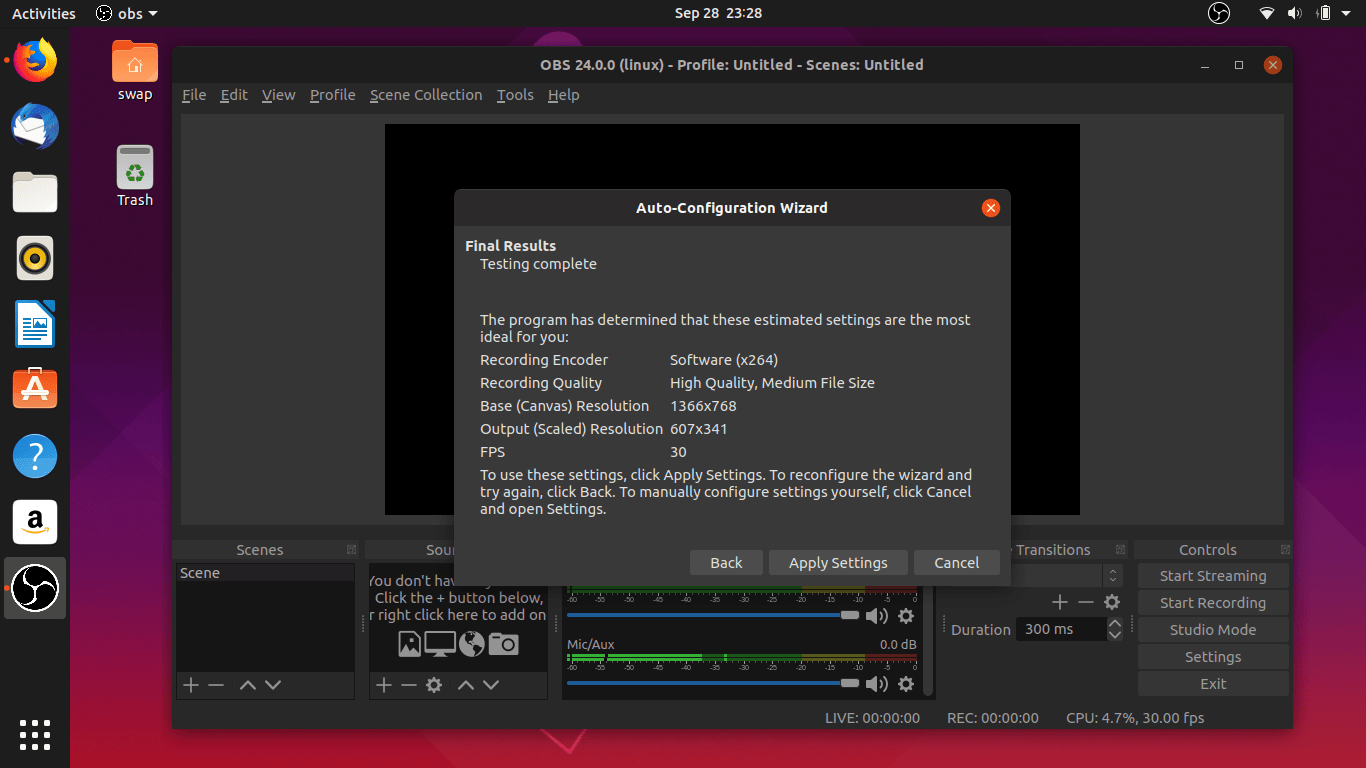Add a new scene with the plus icon
Screen dimensions: 1366x768
[190, 685]
